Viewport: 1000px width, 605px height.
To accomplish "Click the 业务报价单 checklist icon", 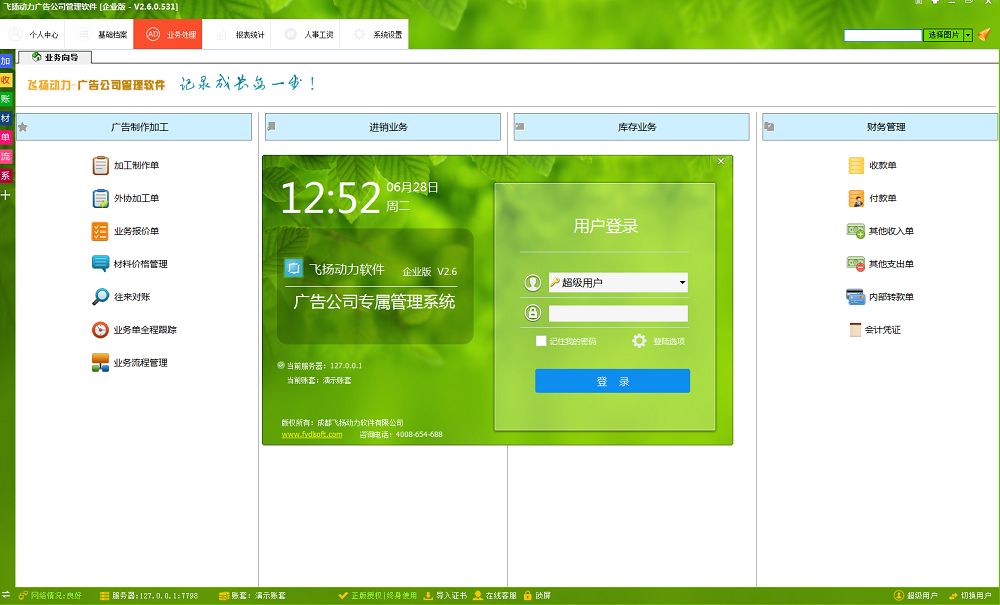I will pos(100,231).
